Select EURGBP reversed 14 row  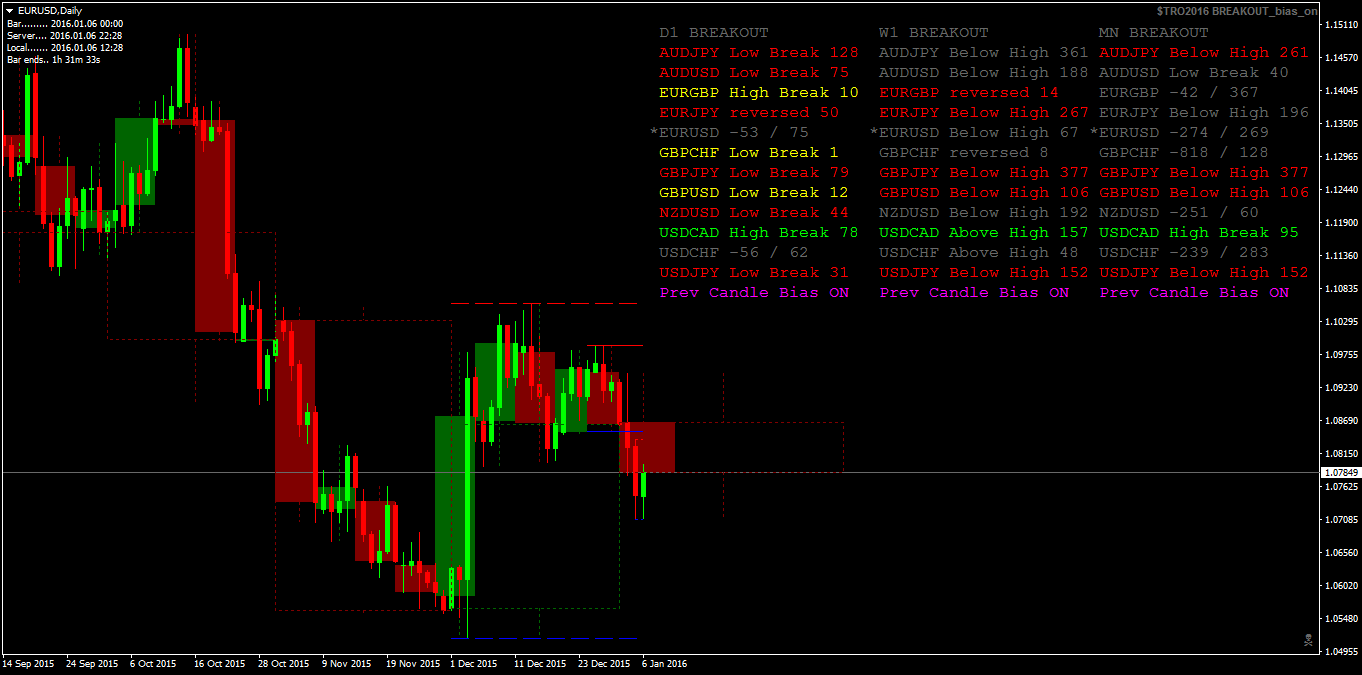tap(969, 93)
